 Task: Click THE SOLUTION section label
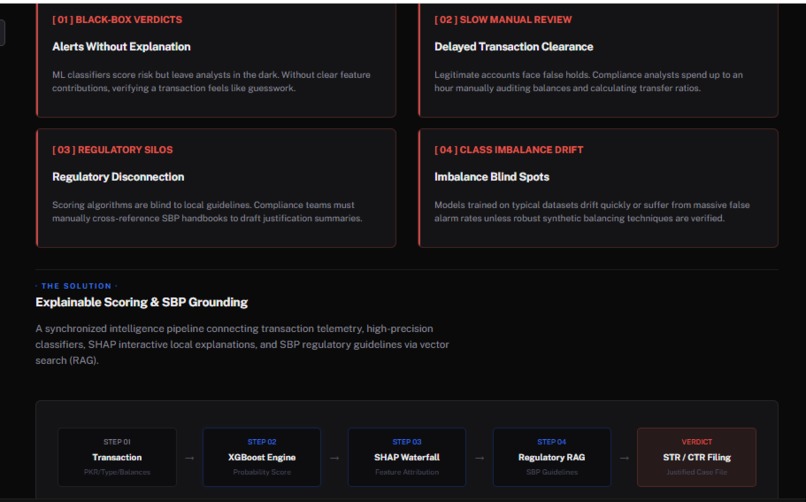pyautogui.click(x=76, y=286)
